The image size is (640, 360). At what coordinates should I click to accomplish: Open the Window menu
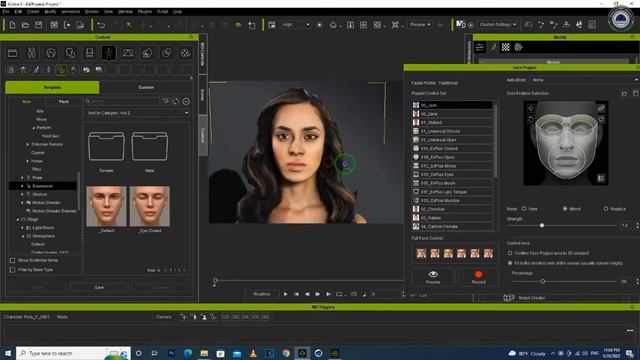125,12
